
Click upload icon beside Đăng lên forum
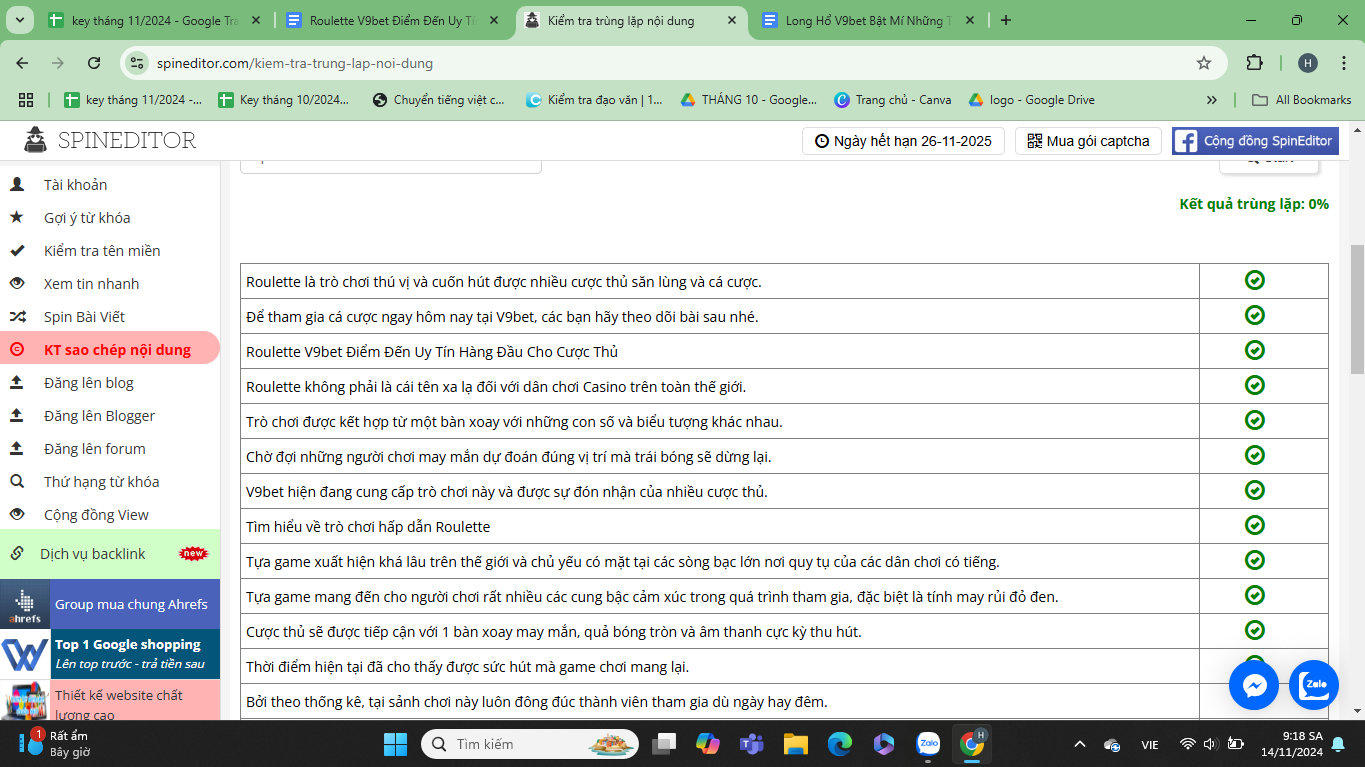[x=17, y=448]
